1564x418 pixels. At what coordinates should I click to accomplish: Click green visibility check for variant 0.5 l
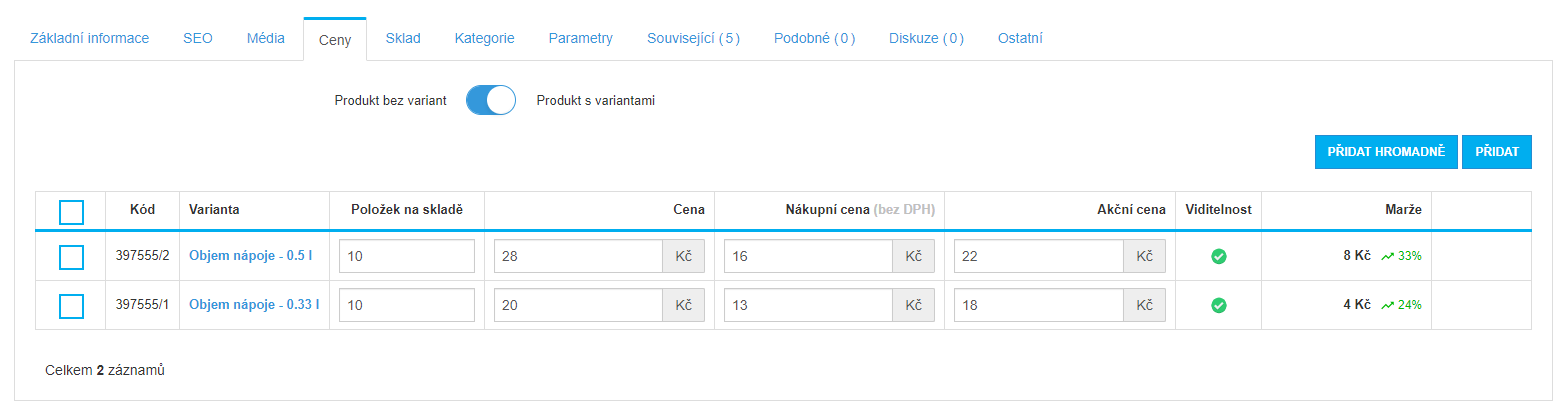click(x=1218, y=256)
